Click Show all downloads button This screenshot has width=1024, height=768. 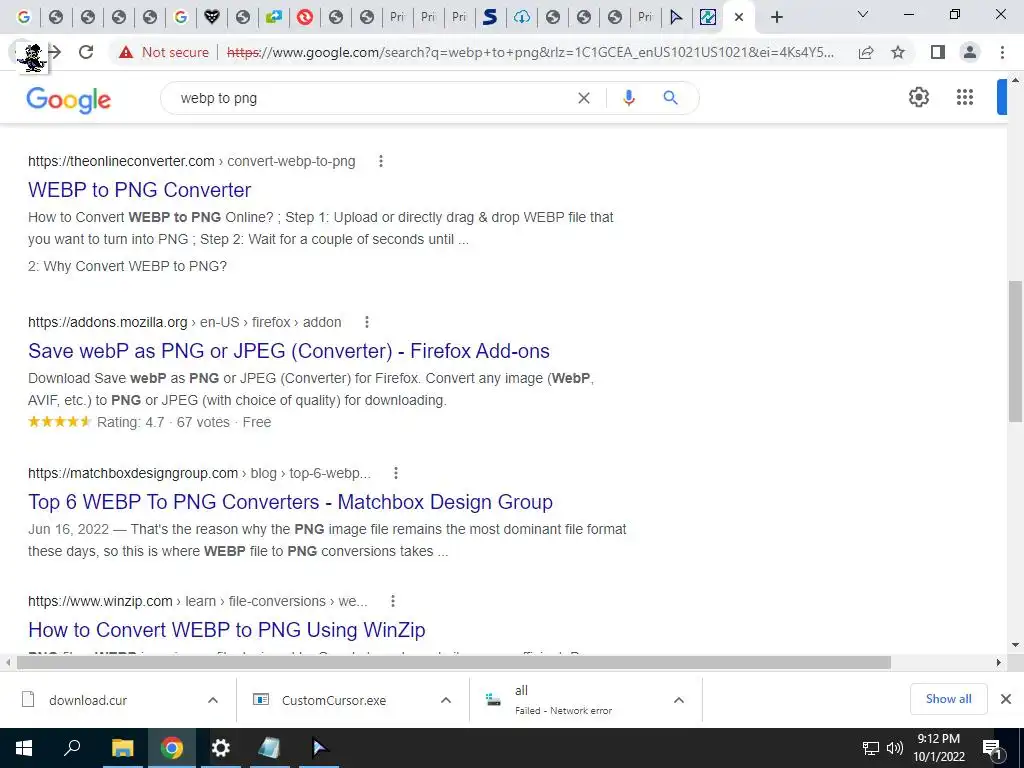pyautogui.click(x=948, y=699)
